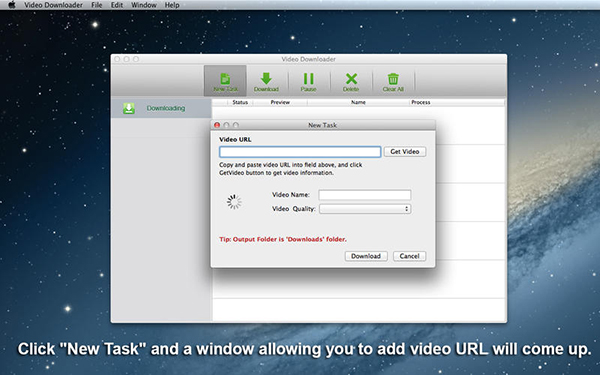
Task: Click the Preview column header
Action: point(280,103)
